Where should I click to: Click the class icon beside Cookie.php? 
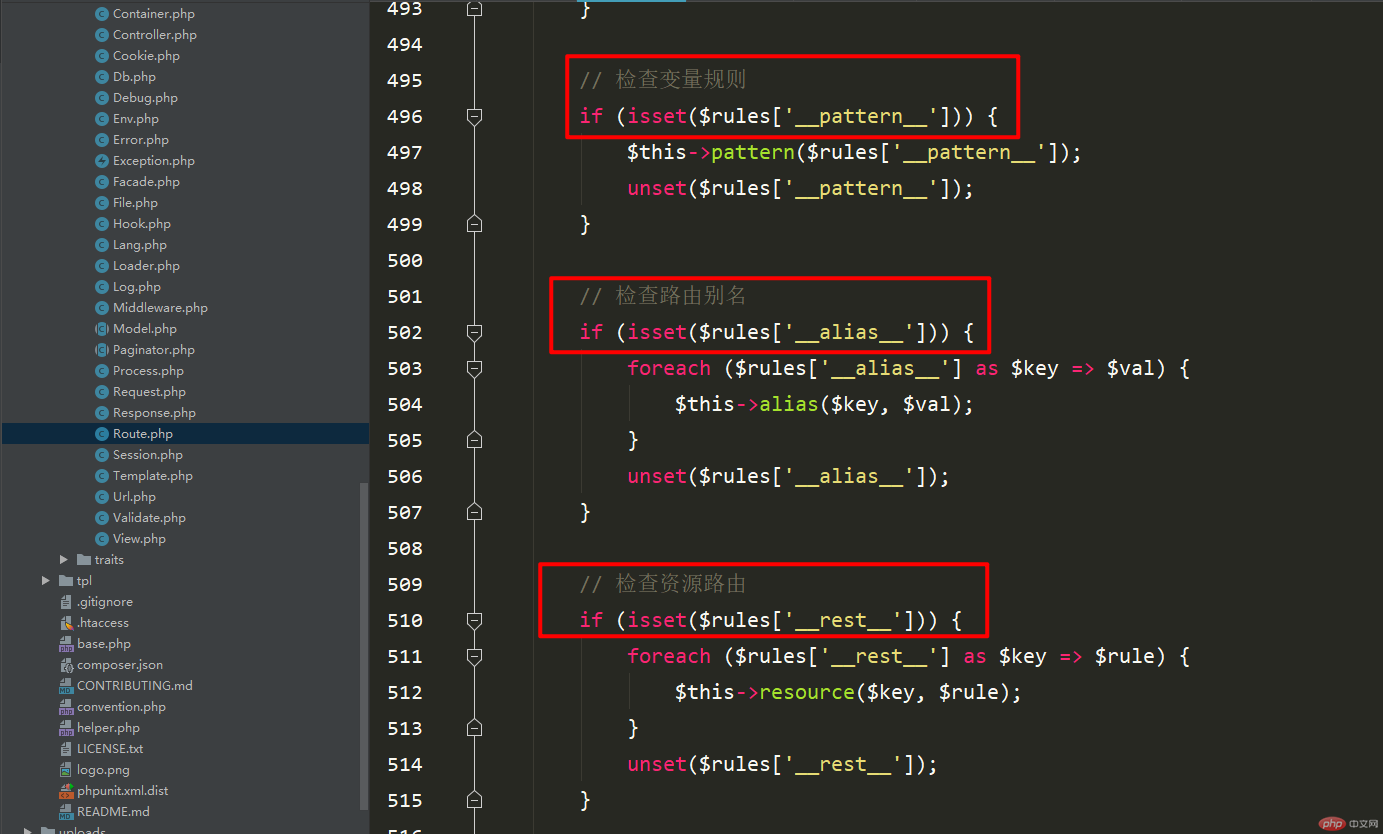(x=102, y=56)
